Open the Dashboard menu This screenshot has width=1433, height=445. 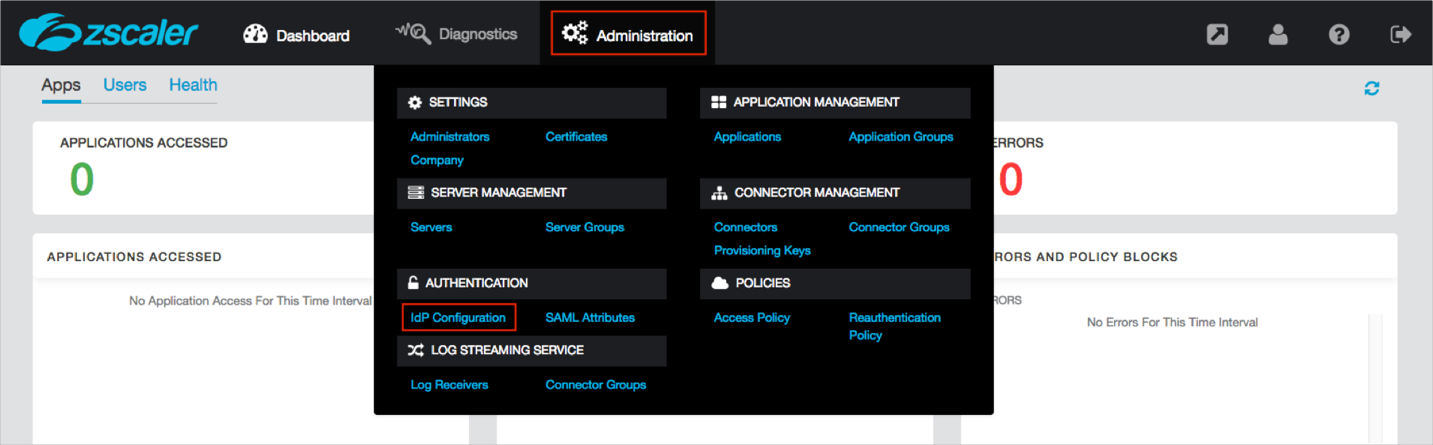coord(296,35)
